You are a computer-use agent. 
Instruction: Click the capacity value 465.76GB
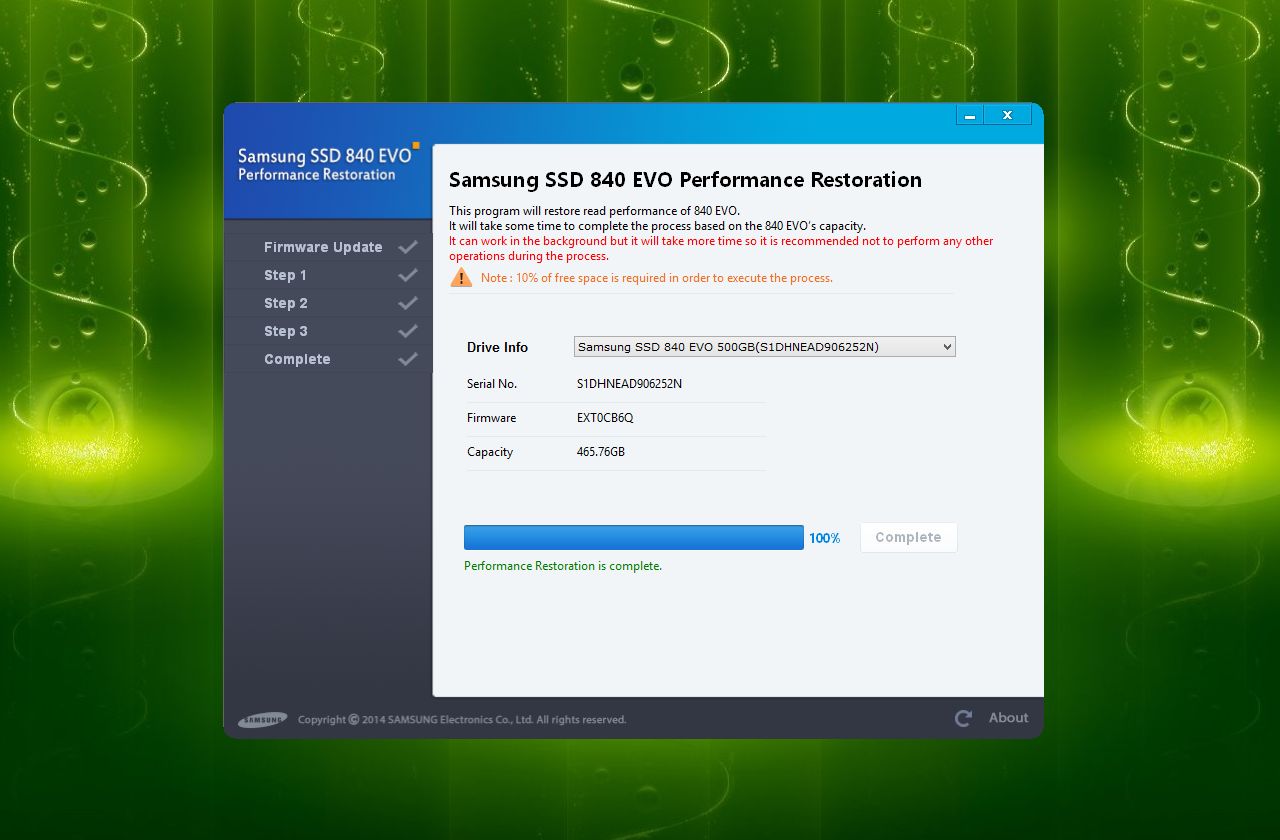click(601, 452)
